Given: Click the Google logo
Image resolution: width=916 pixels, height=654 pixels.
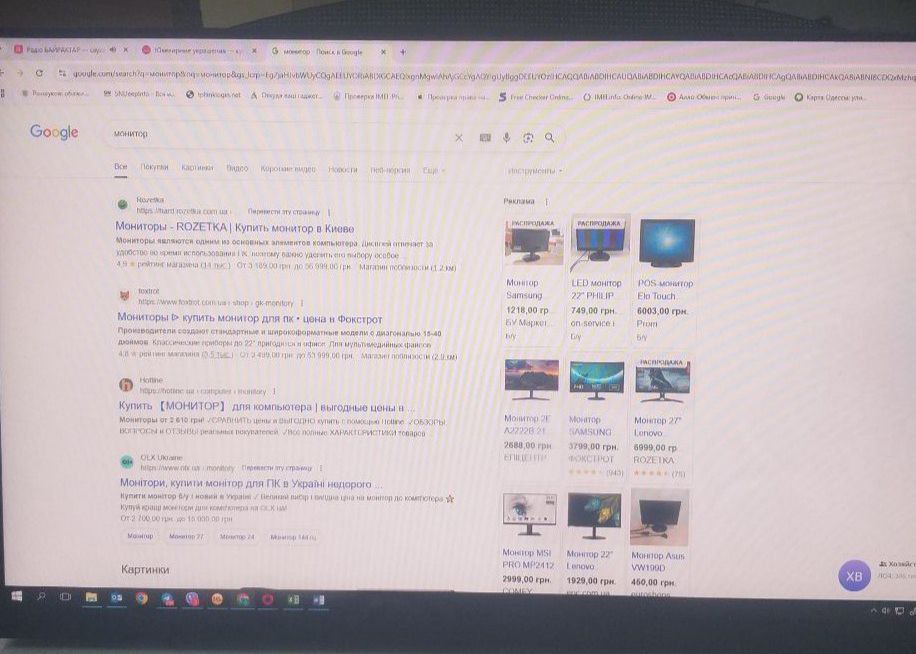Looking at the screenshot, I should pos(54,132).
